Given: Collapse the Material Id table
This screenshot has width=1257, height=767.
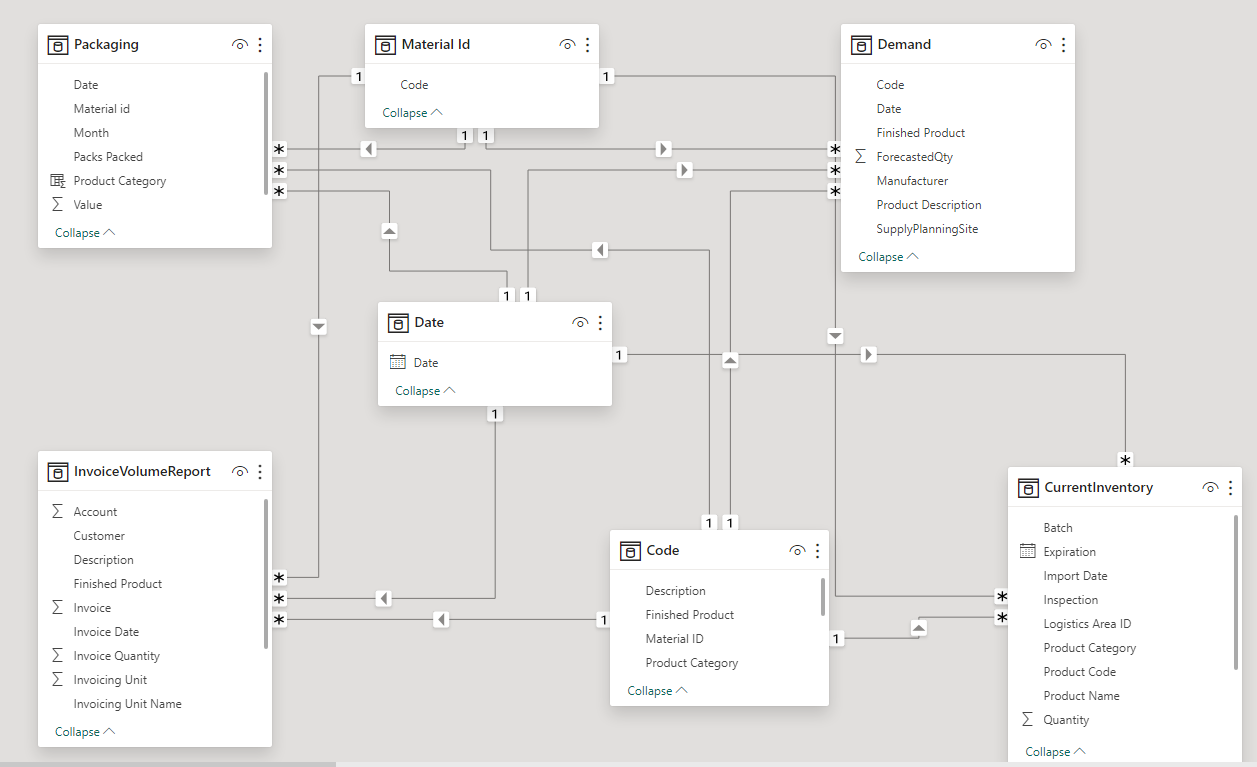Looking at the screenshot, I should [412, 113].
